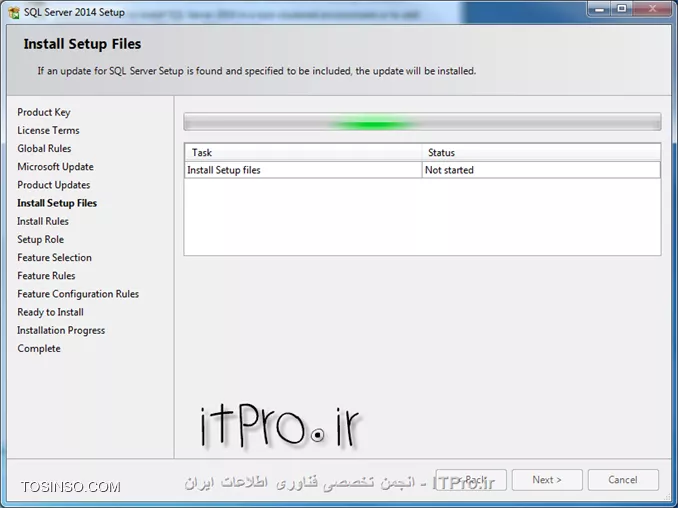Go to the Microsoft Update step

pos(55,166)
